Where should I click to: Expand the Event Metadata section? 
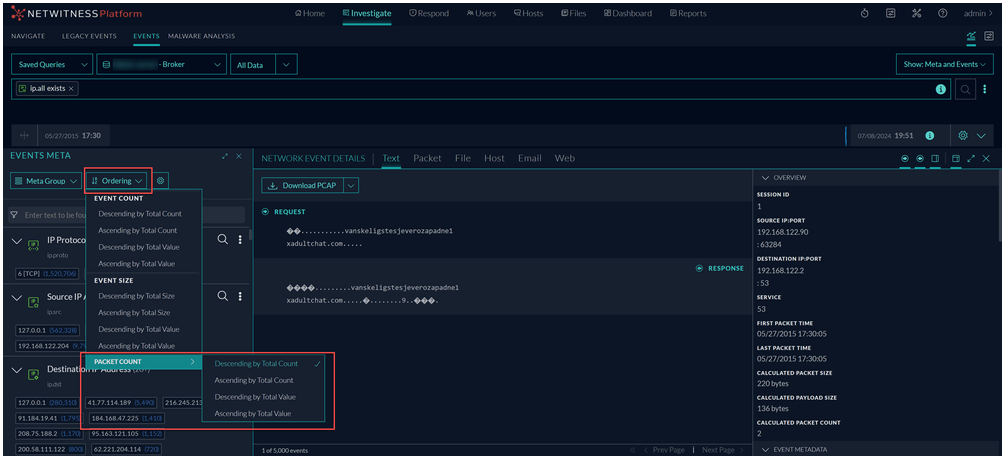(765, 449)
